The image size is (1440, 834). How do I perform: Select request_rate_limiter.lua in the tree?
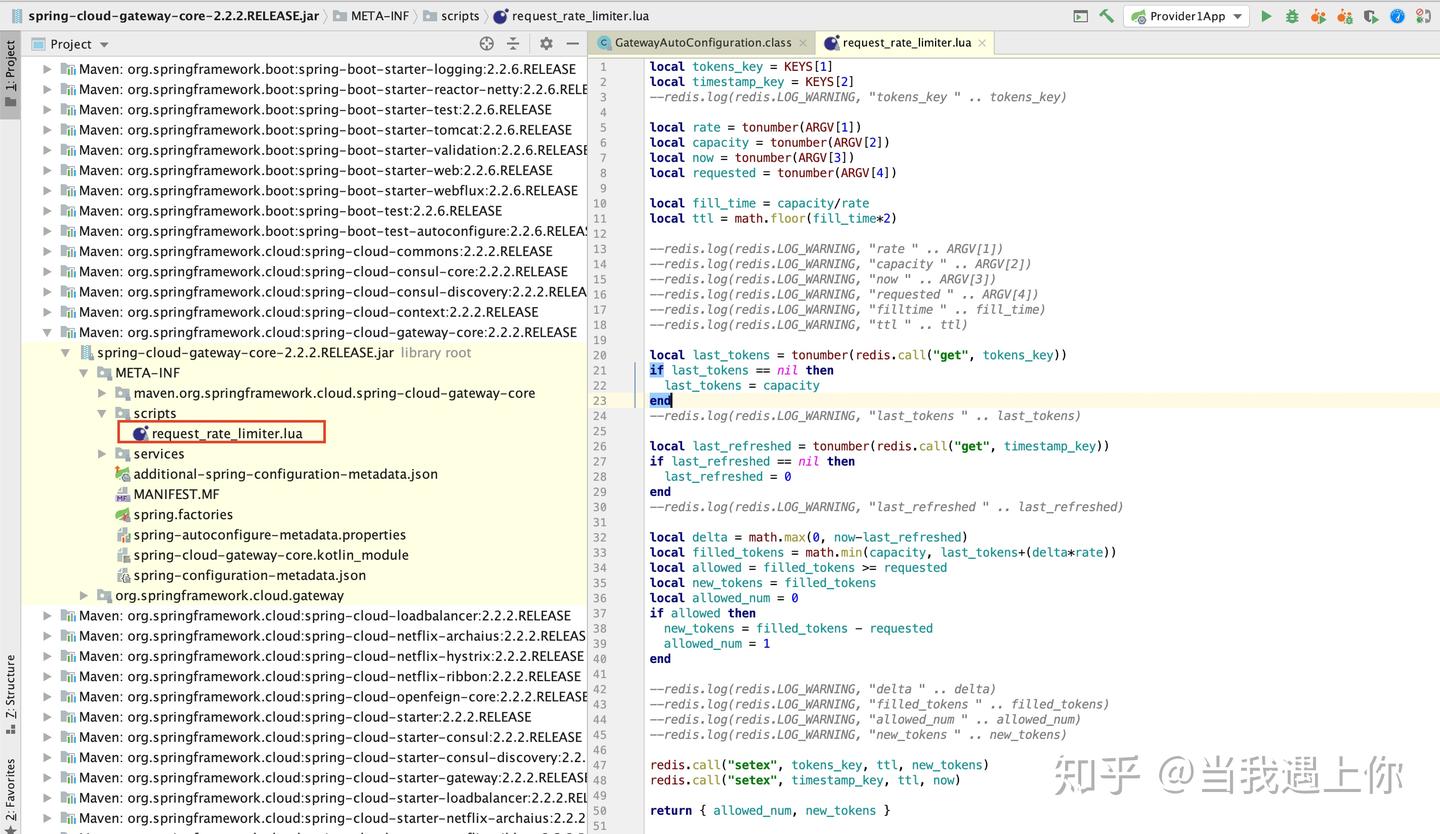point(226,433)
